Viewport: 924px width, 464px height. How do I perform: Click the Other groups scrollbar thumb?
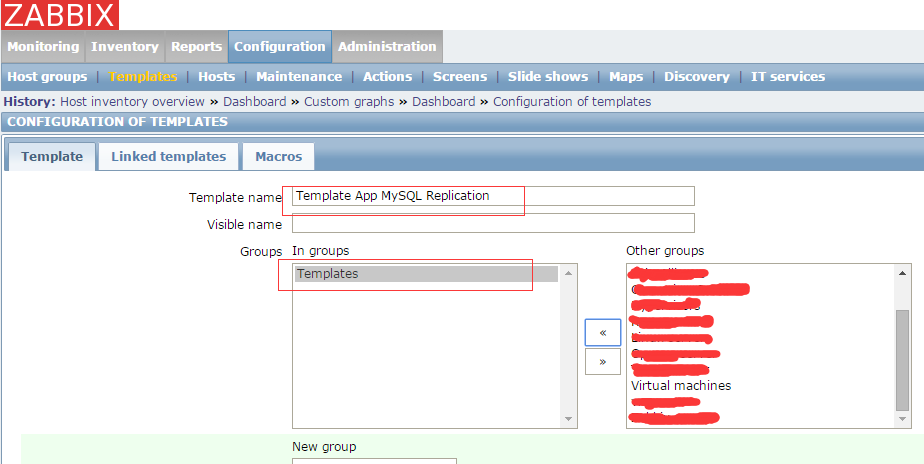[902, 360]
